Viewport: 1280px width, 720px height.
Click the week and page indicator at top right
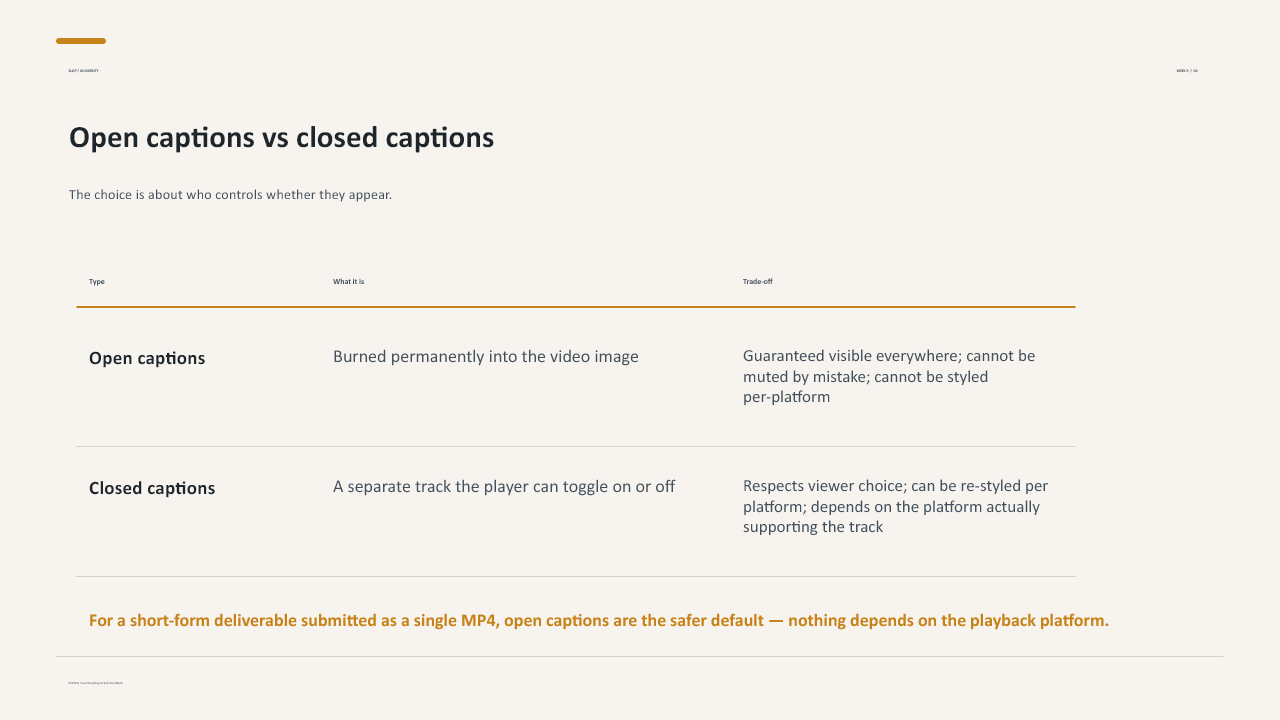point(1187,71)
